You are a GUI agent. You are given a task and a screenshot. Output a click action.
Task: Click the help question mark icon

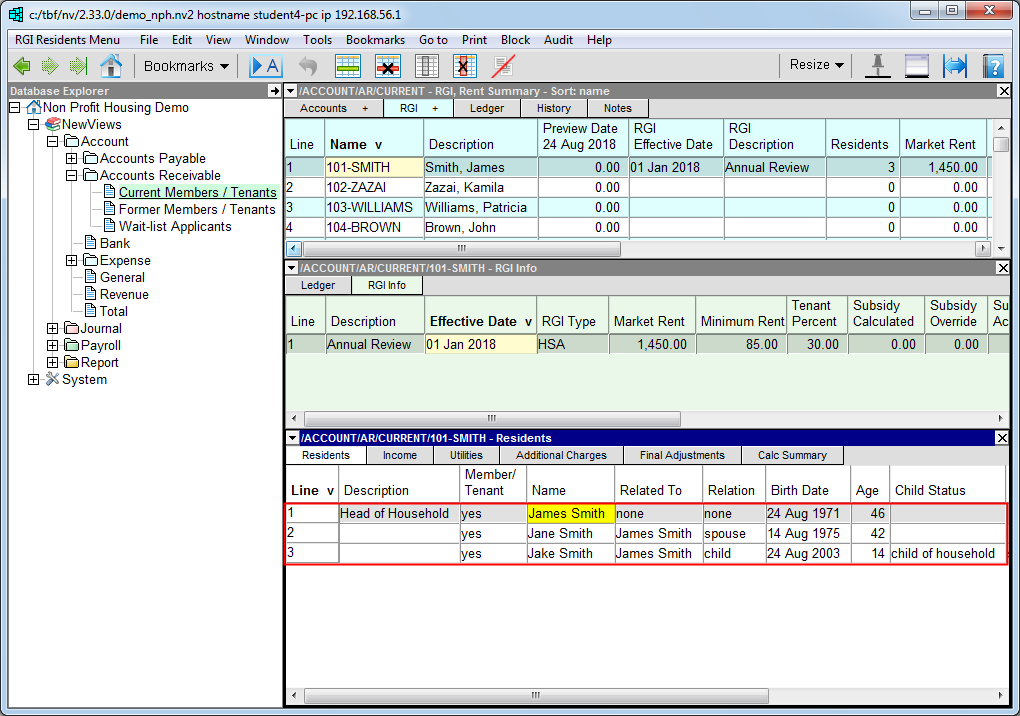(992, 66)
